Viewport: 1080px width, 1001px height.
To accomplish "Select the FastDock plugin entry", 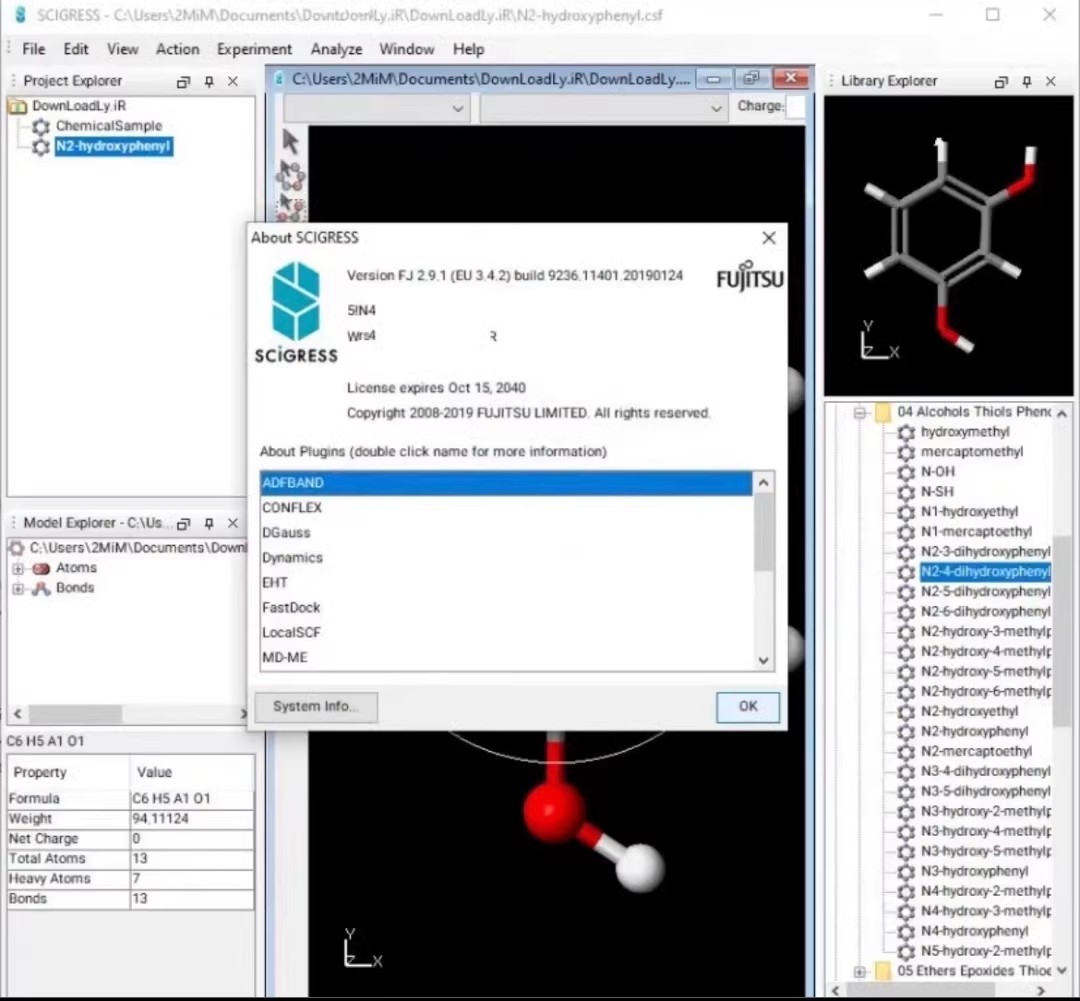I will [506, 608].
